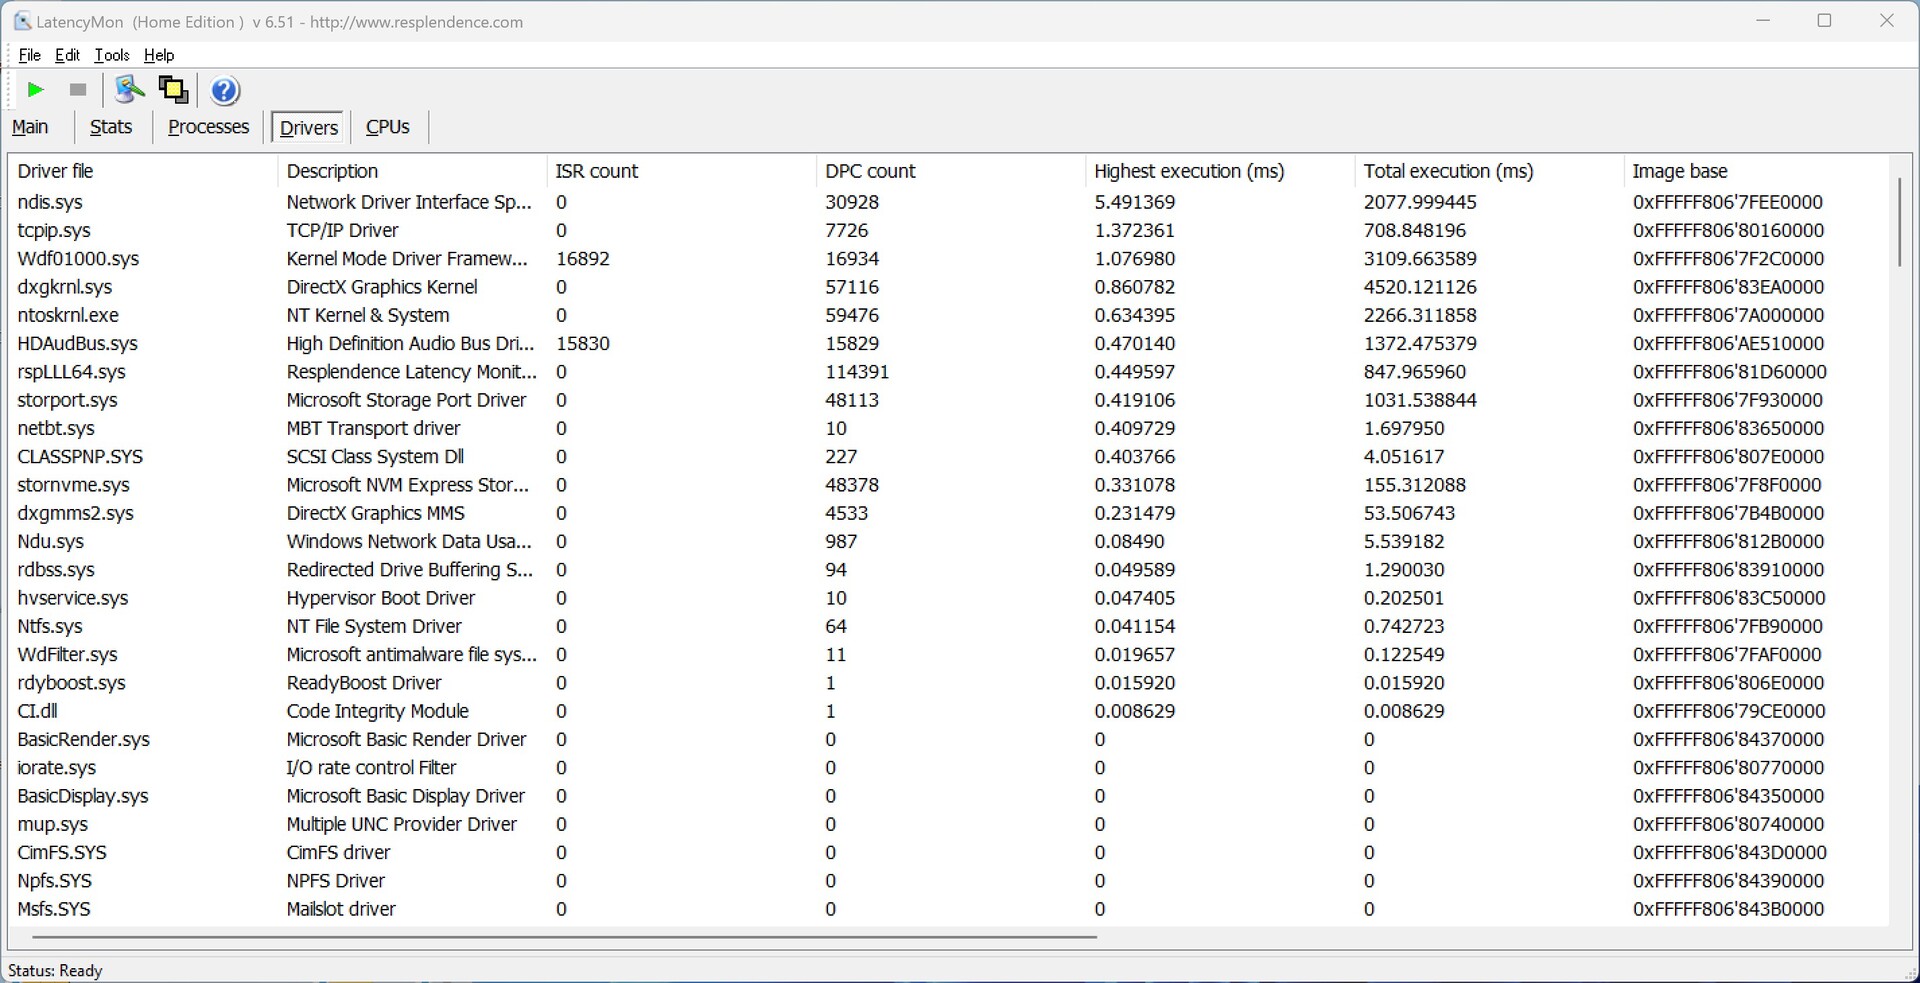Click the gray stop monitor icon
1920x983 pixels.
pyautogui.click(x=78, y=90)
